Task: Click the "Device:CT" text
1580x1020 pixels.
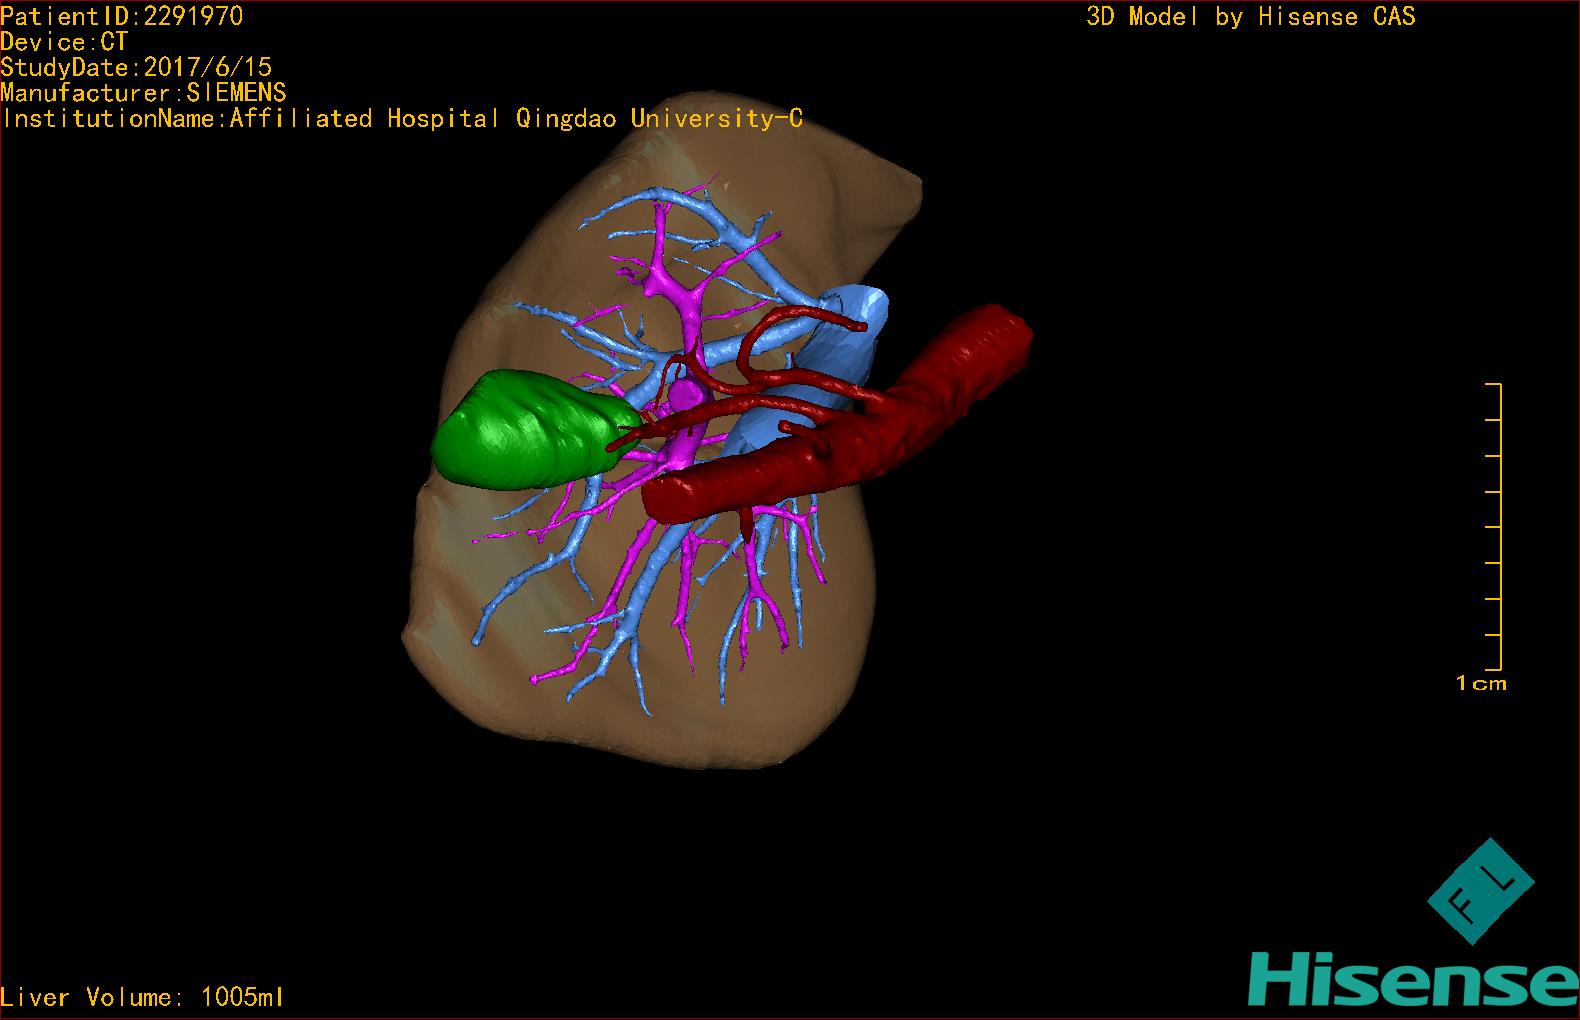Action: (64, 42)
